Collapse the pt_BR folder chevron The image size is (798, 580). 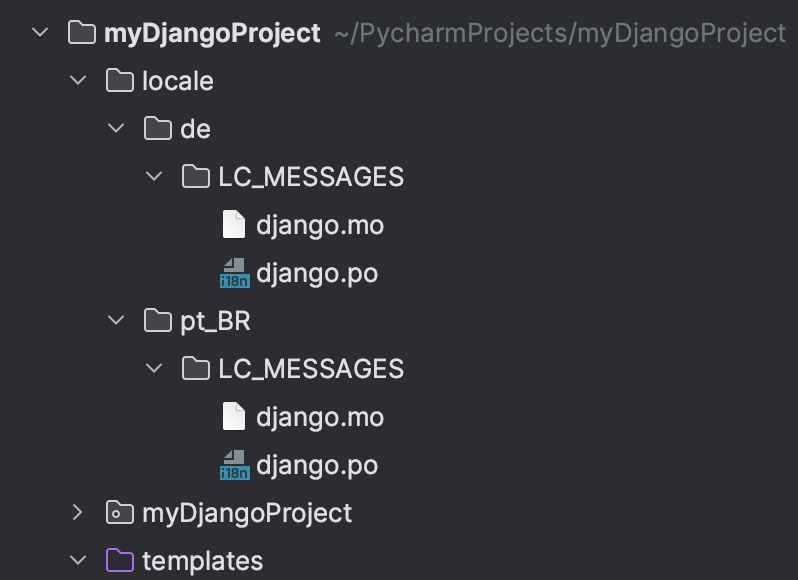pyautogui.click(x=116, y=320)
